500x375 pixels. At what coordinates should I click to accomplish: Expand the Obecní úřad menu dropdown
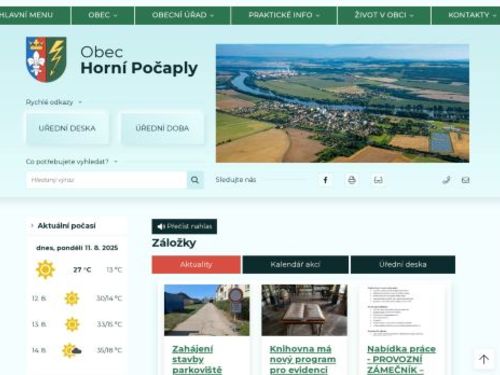(x=183, y=15)
